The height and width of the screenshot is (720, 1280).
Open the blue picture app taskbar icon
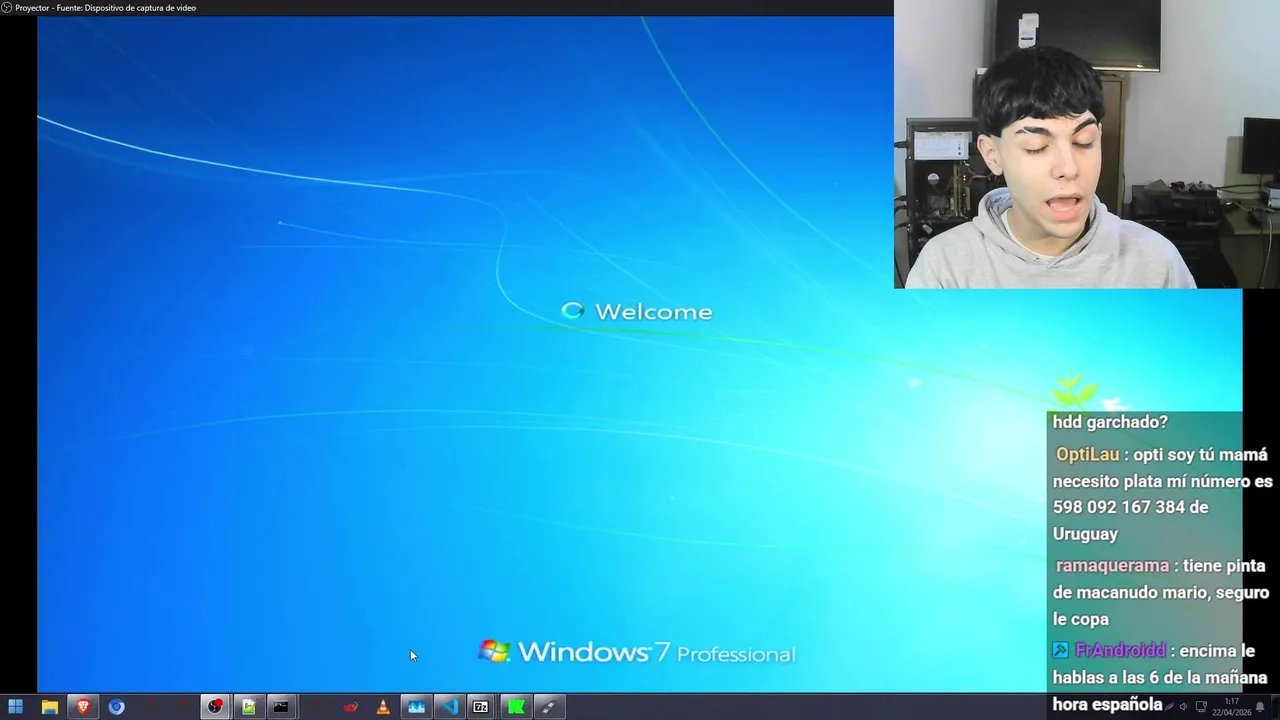point(416,707)
